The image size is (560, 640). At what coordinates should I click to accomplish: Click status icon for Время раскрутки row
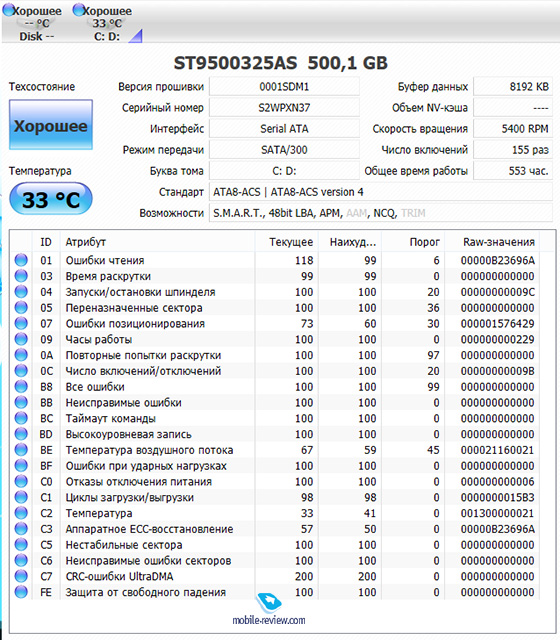tap(21, 276)
